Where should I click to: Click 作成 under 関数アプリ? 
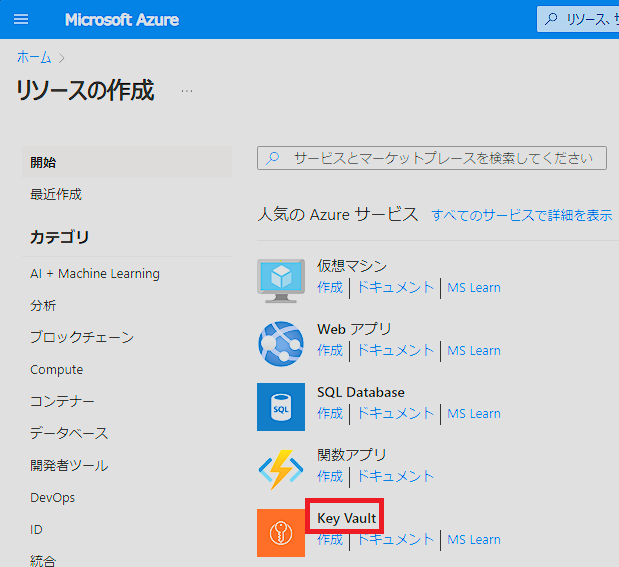coord(330,476)
